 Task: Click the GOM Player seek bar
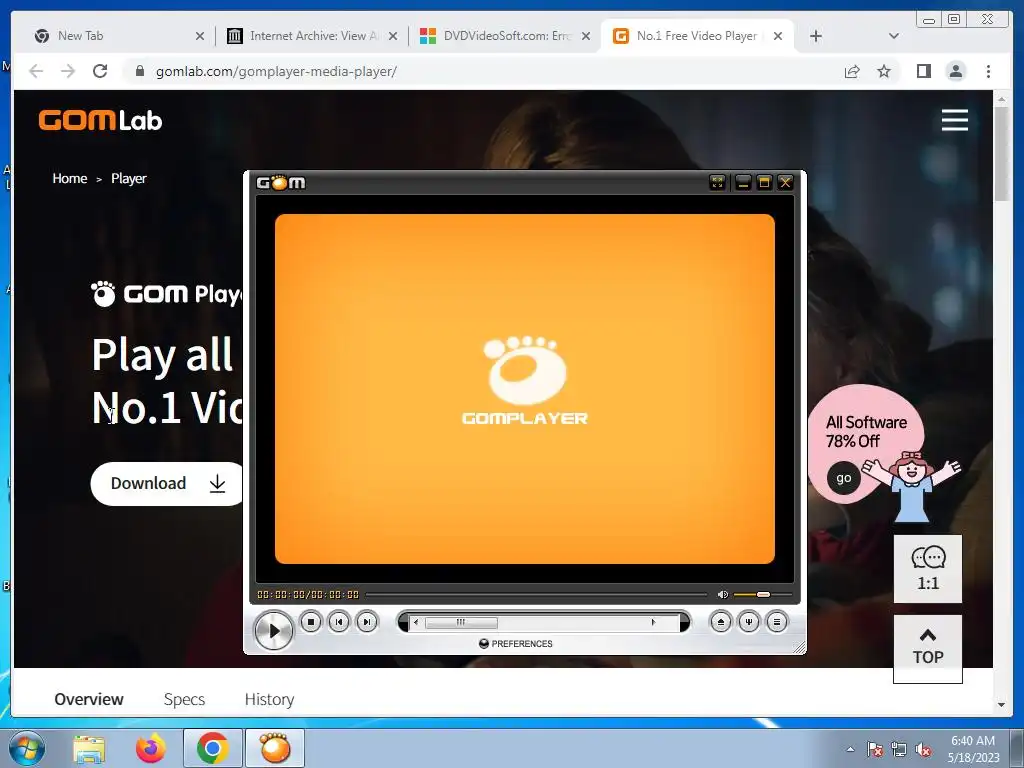(536, 594)
